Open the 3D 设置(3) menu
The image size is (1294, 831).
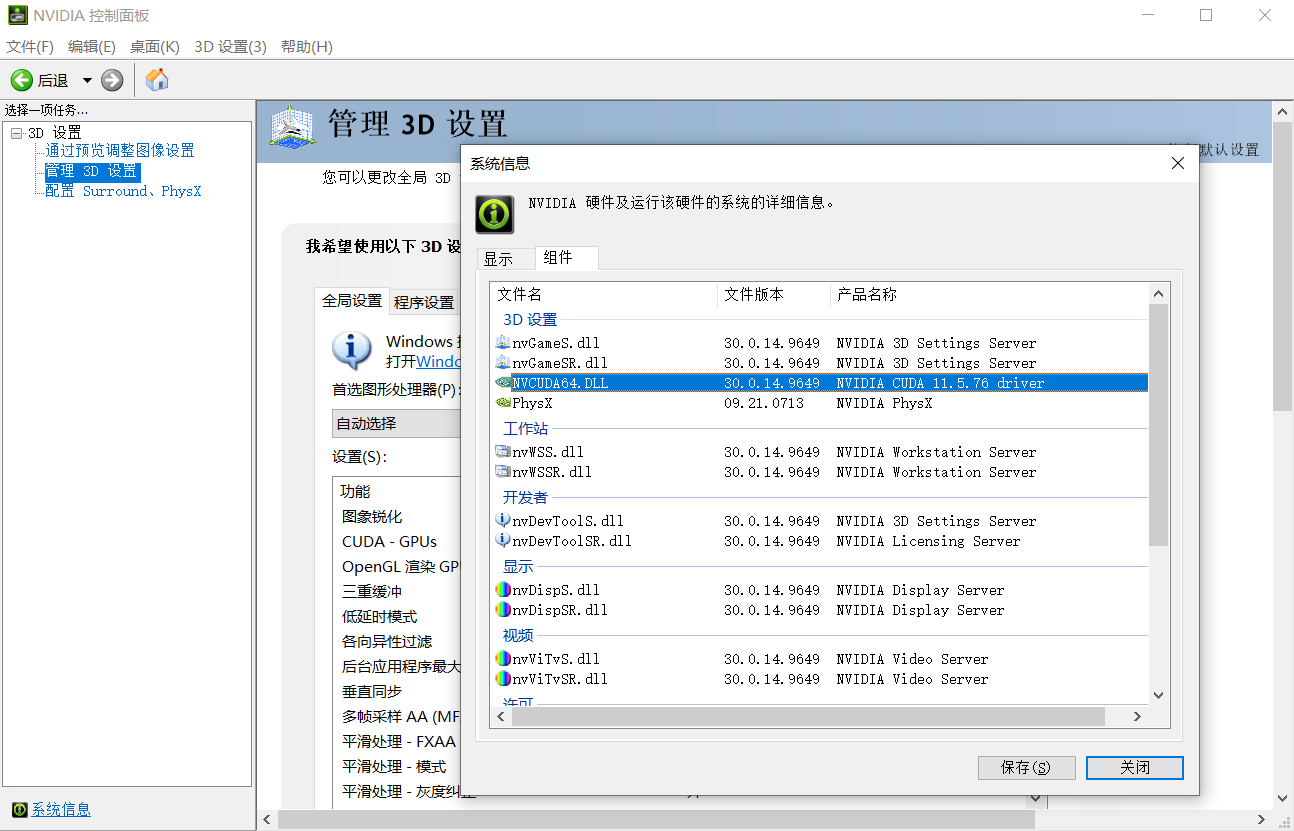tap(230, 47)
